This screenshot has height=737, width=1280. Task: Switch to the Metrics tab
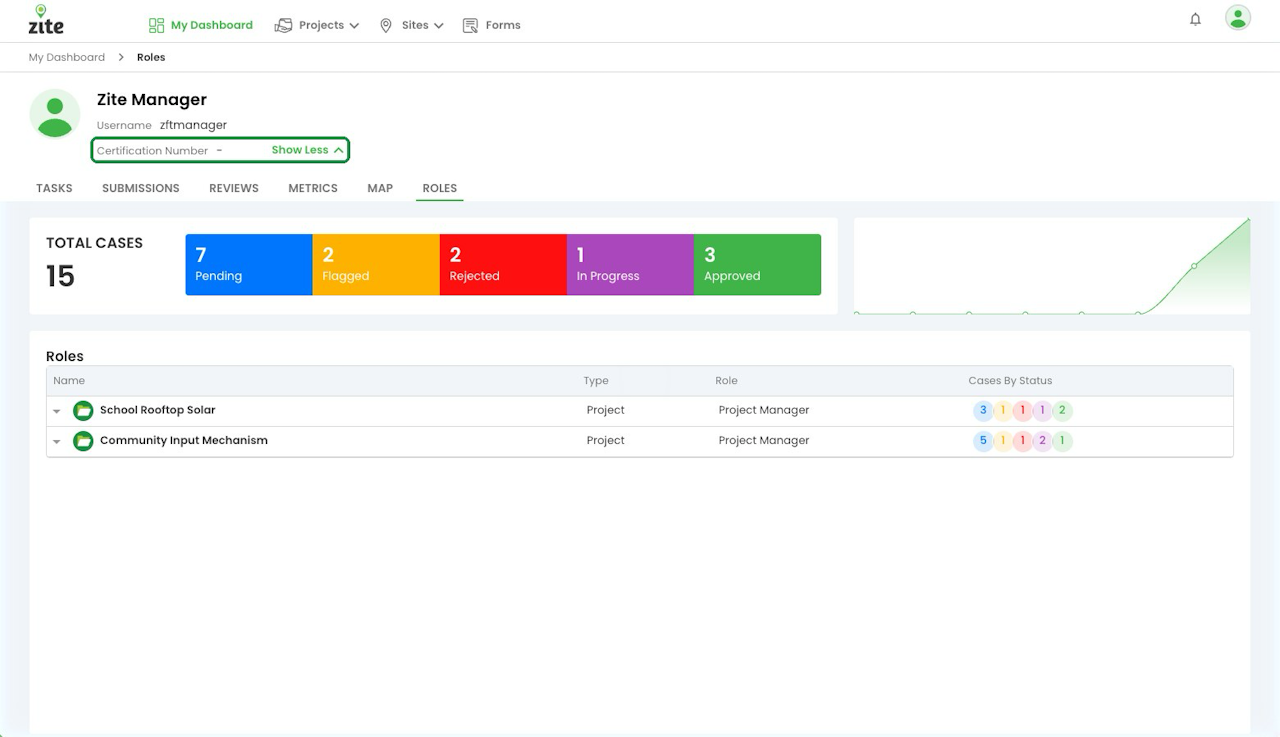pos(313,188)
